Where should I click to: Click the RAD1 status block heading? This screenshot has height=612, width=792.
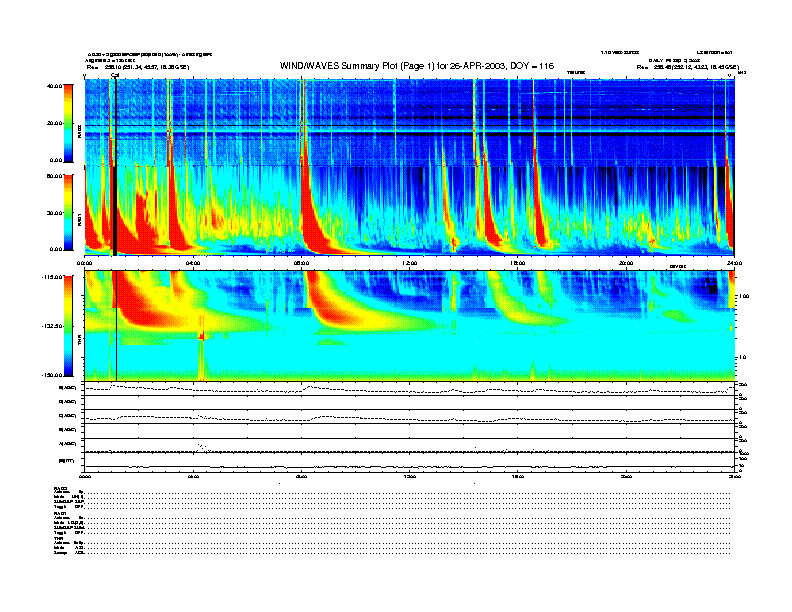coord(61,513)
